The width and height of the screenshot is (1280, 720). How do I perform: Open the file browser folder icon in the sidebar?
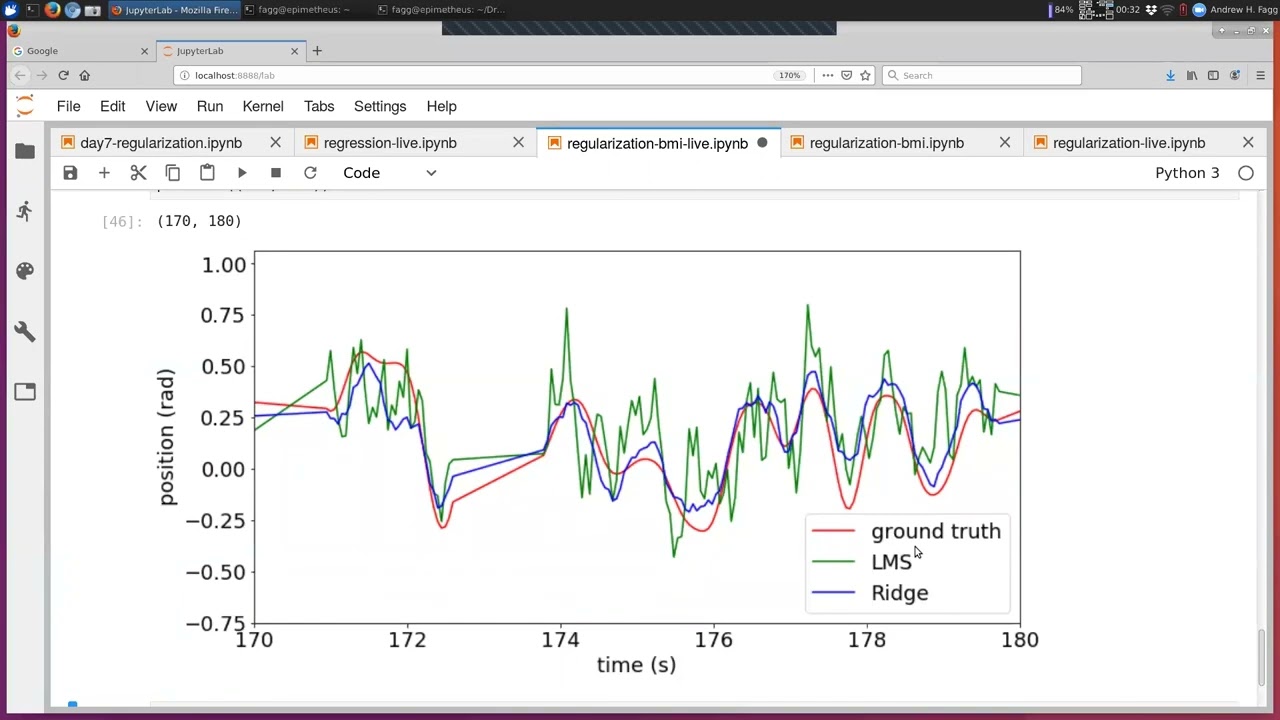(25, 151)
